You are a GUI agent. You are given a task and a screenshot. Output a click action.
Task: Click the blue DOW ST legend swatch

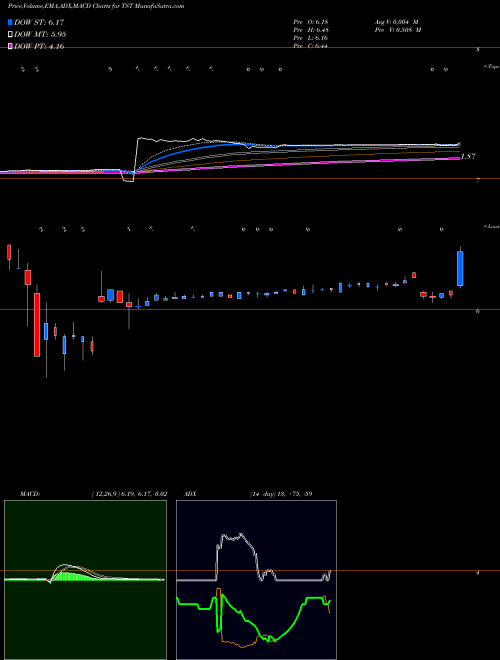pos(10,22)
